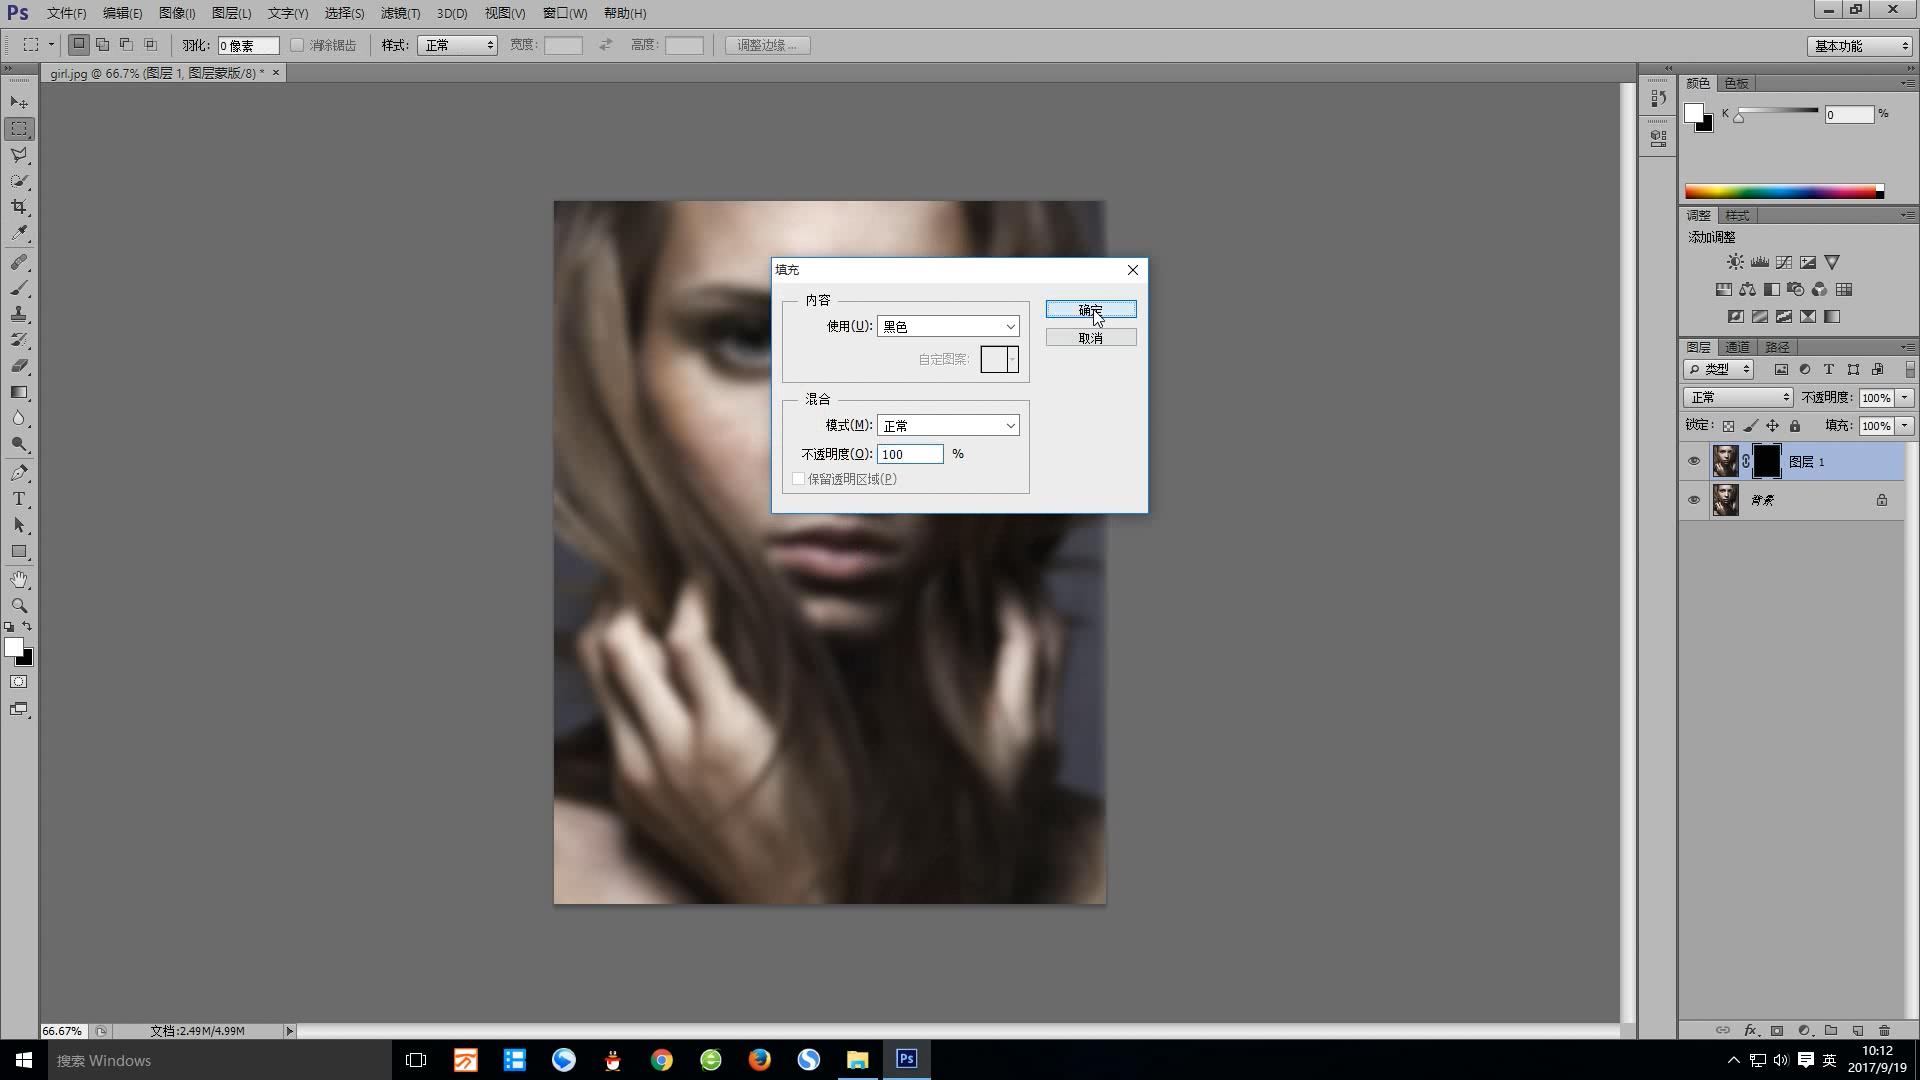
Task: Switch to the 样式 panel tab
Action: click(x=1737, y=215)
